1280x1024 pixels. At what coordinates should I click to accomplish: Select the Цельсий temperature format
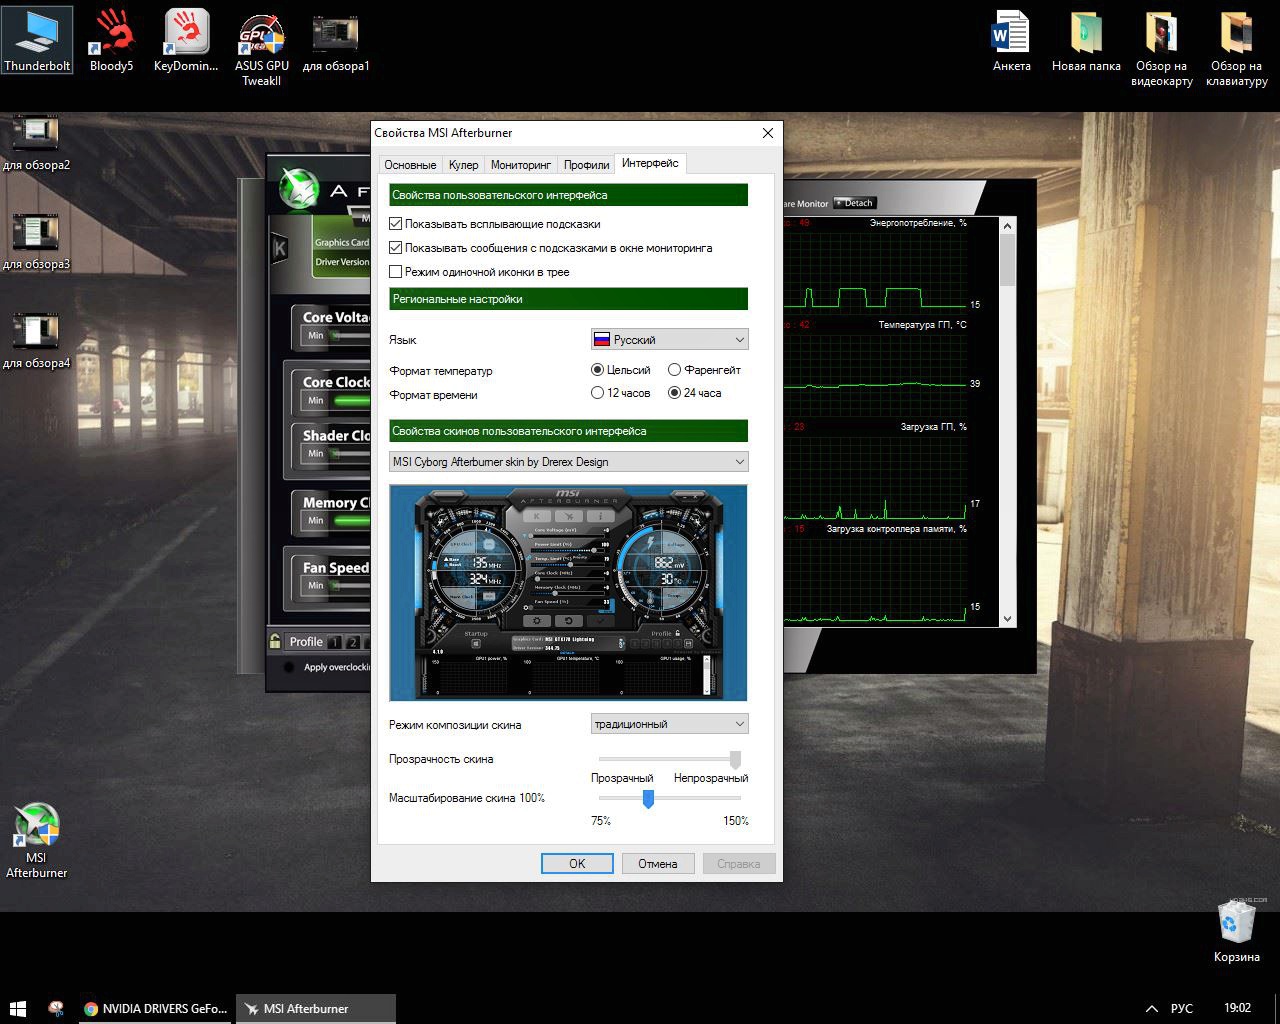(598, 370)
